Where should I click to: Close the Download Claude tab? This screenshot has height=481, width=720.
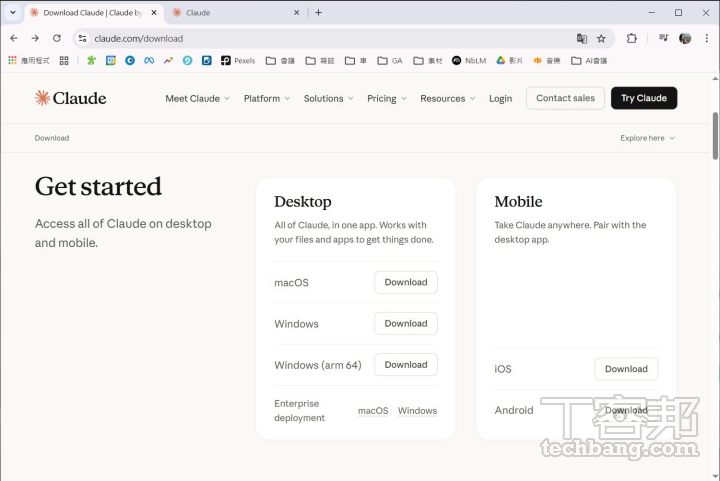(154, 13)
